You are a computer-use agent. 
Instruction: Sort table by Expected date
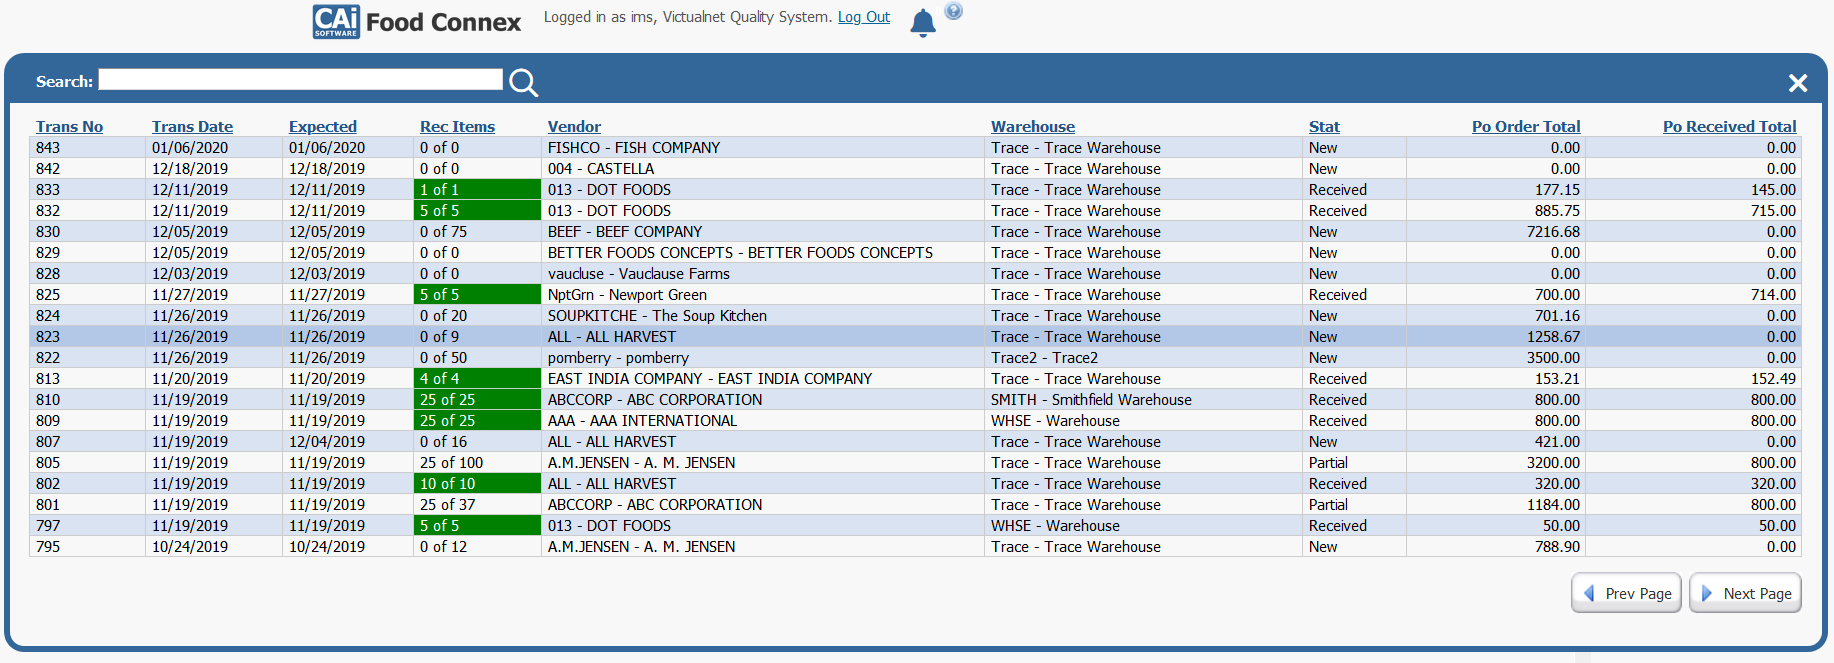323,127
